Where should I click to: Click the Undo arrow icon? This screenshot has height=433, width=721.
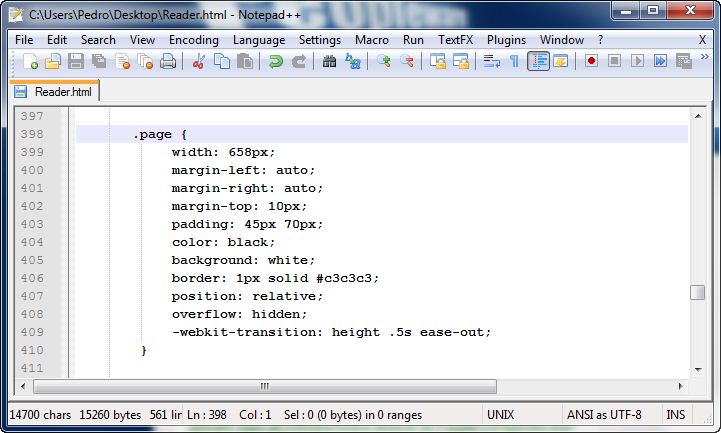pyautogui.click(x=275, y=61)
